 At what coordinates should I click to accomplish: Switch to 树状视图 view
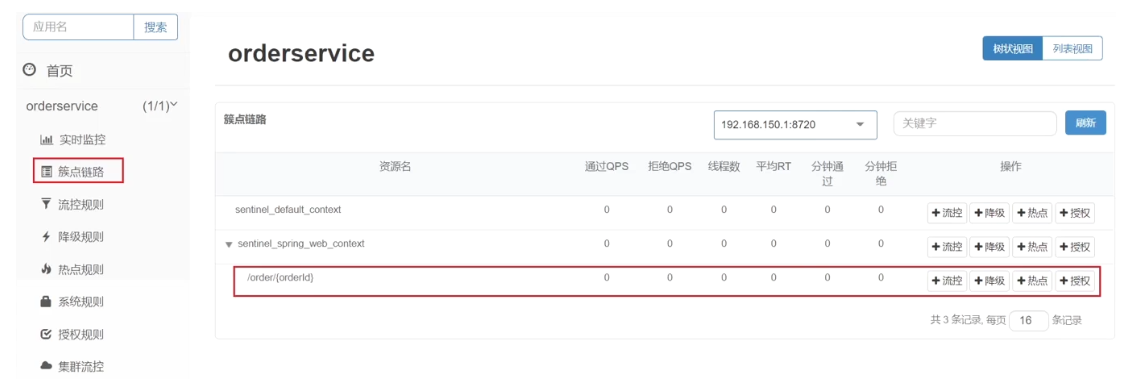pos(1013,49)
